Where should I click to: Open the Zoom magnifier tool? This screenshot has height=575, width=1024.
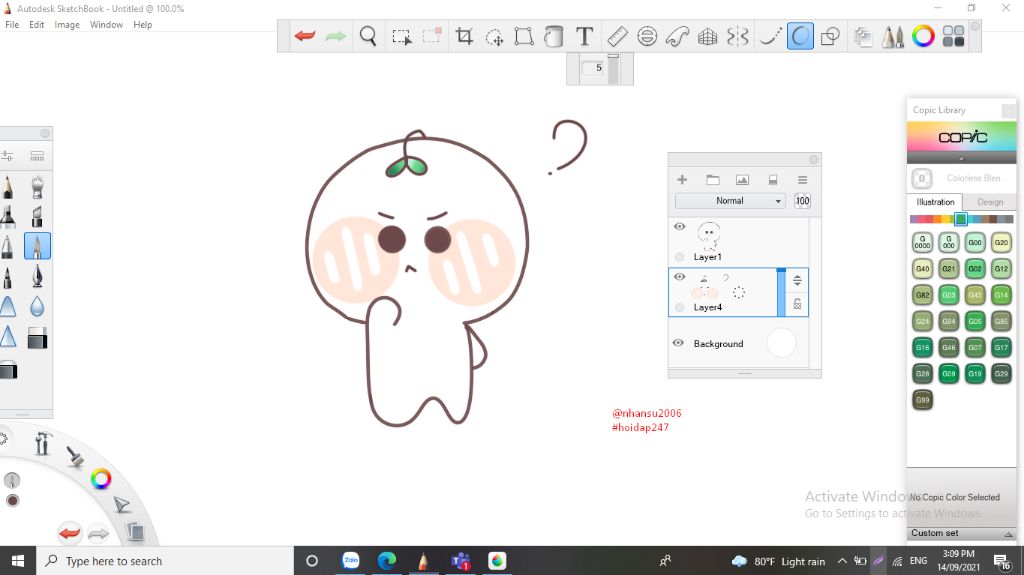click(368, 37)
